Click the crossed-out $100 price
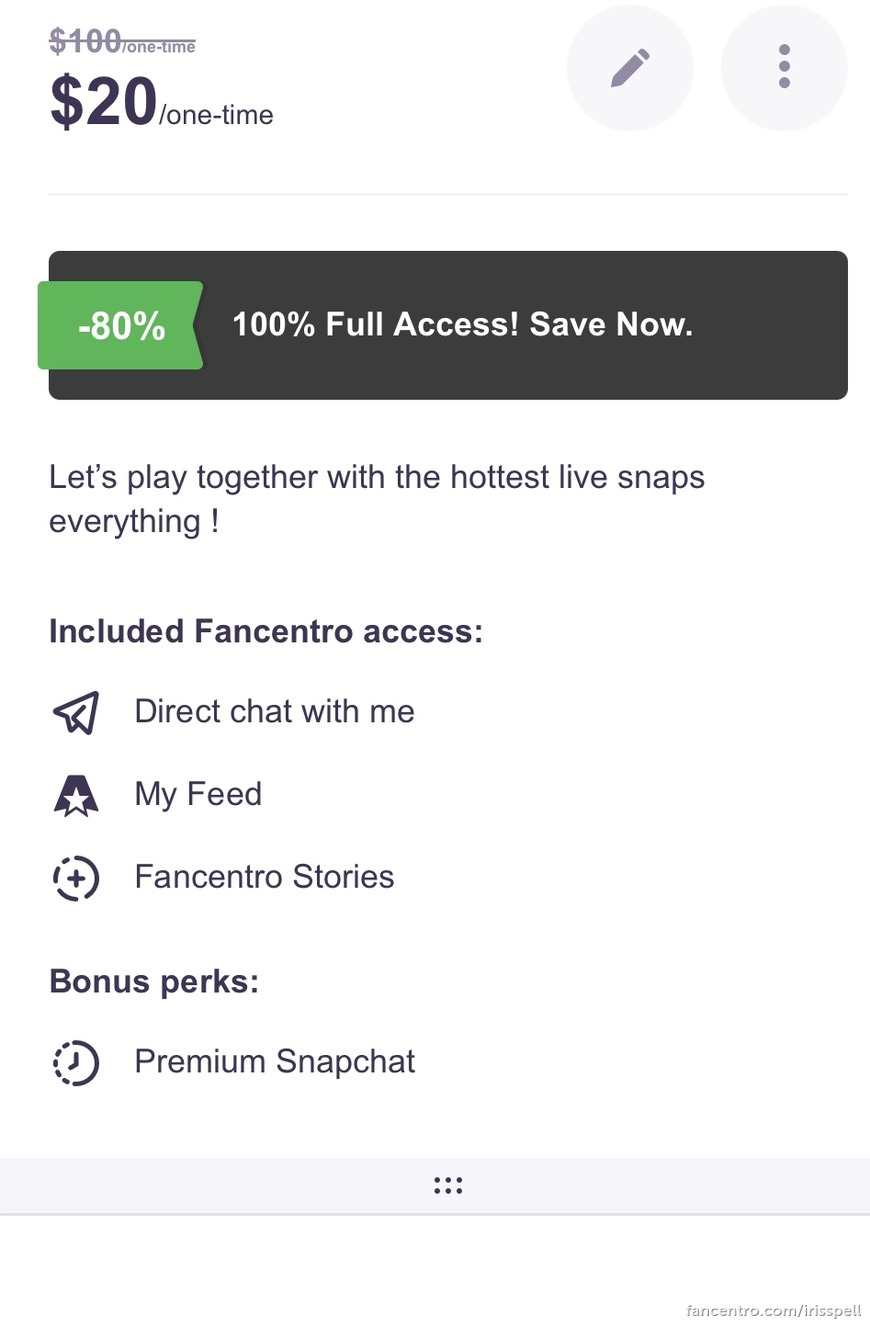This screenshot has width=870, height=1327. (122, 41)
